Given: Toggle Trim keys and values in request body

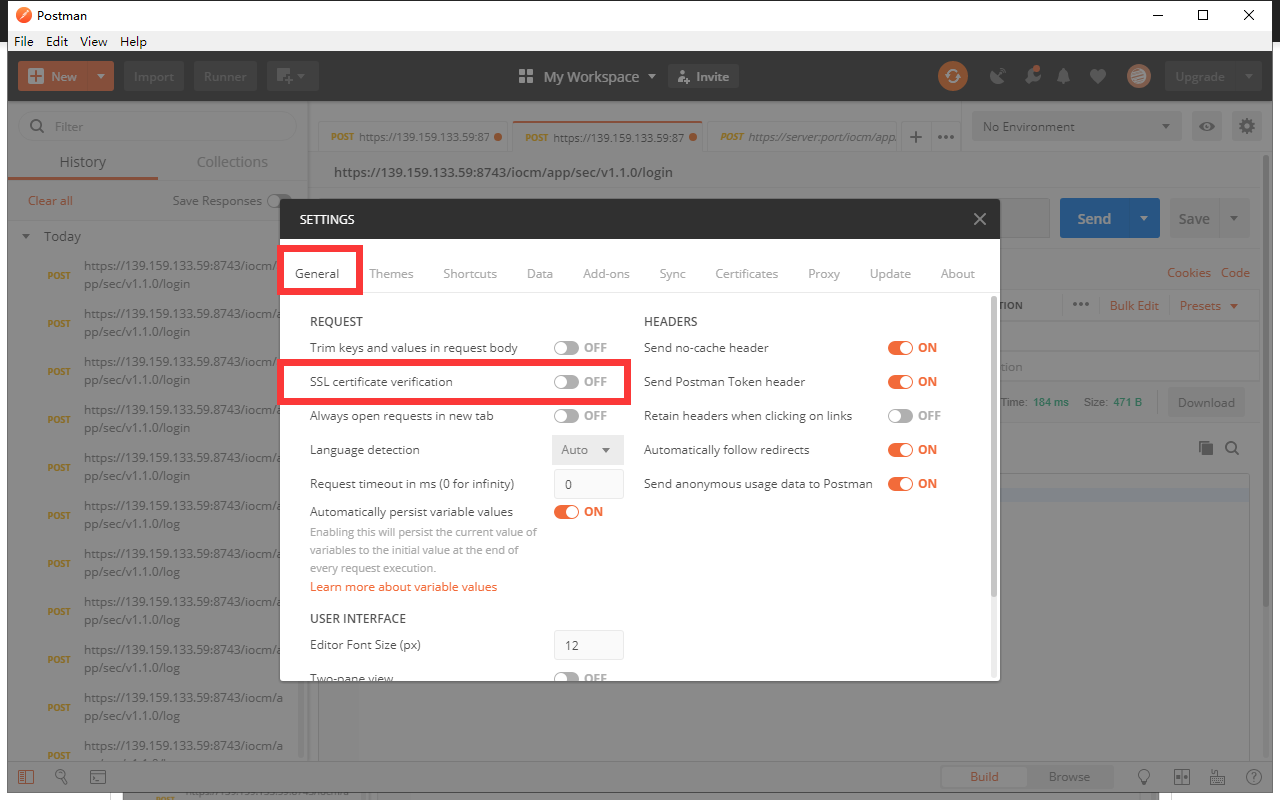Looking at the screenshot, I should 566,348.
